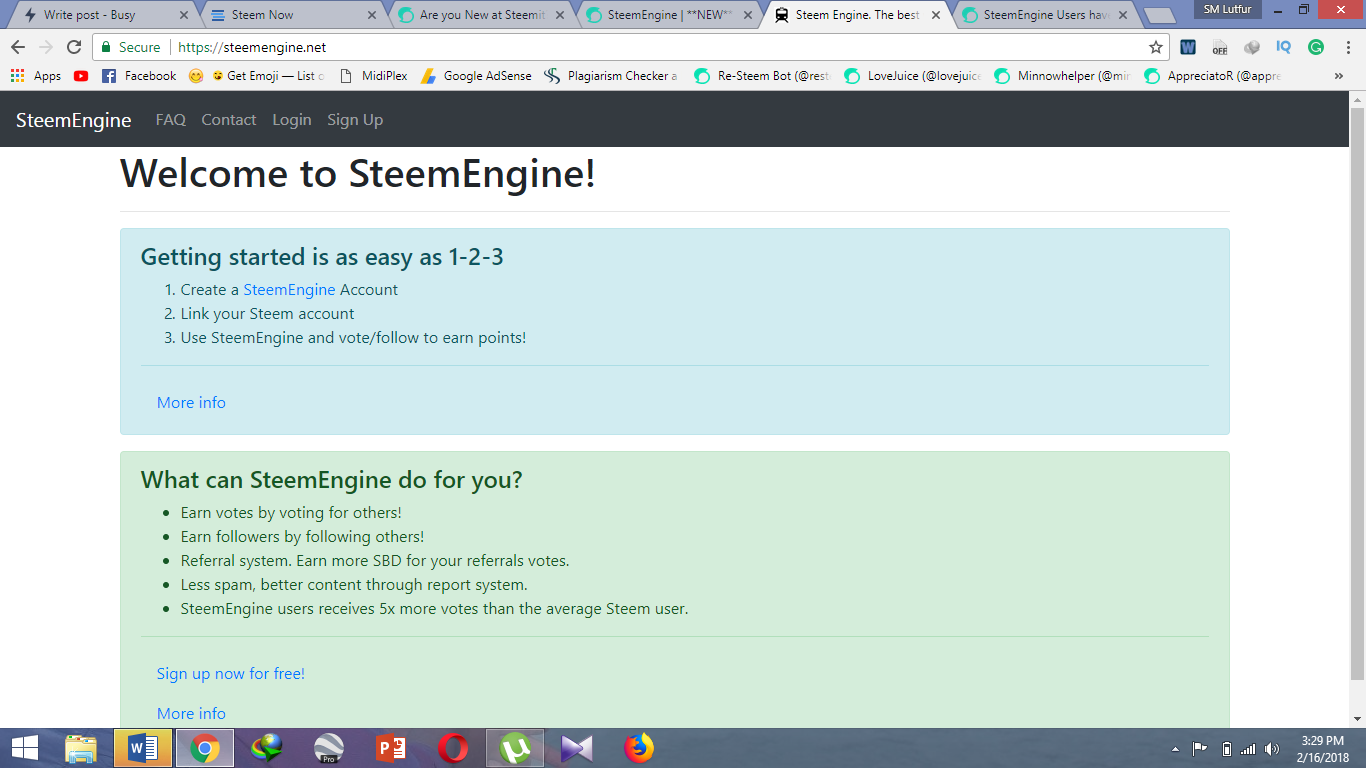
Task: Show hidden system tray icons
Action: click(x=1175, y=748)
